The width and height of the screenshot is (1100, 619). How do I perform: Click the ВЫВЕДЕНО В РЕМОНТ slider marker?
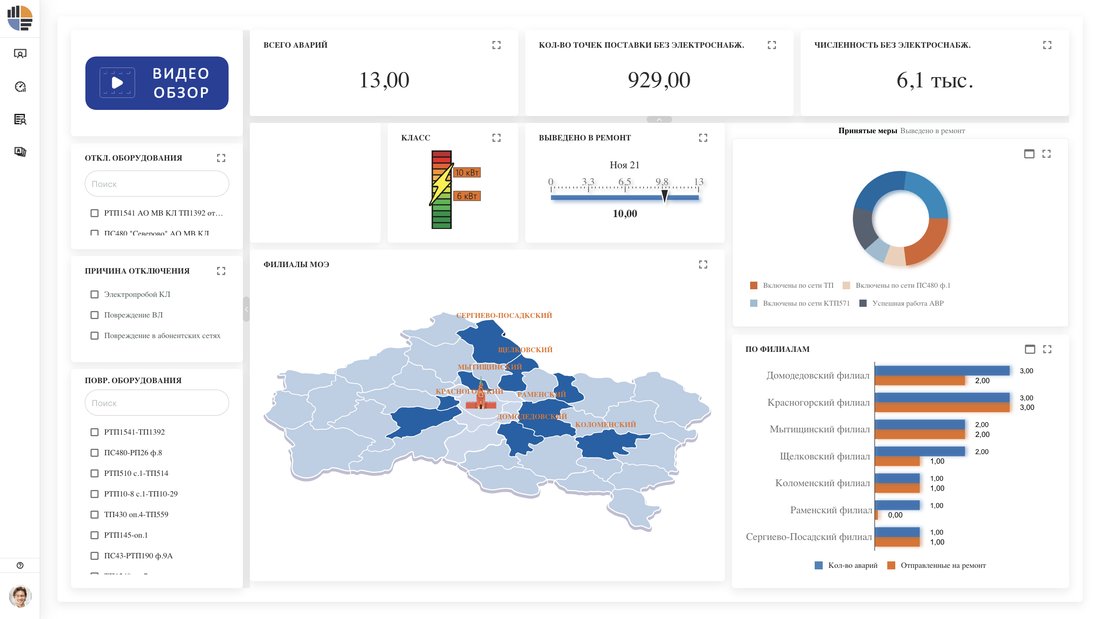[x=664, y=197]
